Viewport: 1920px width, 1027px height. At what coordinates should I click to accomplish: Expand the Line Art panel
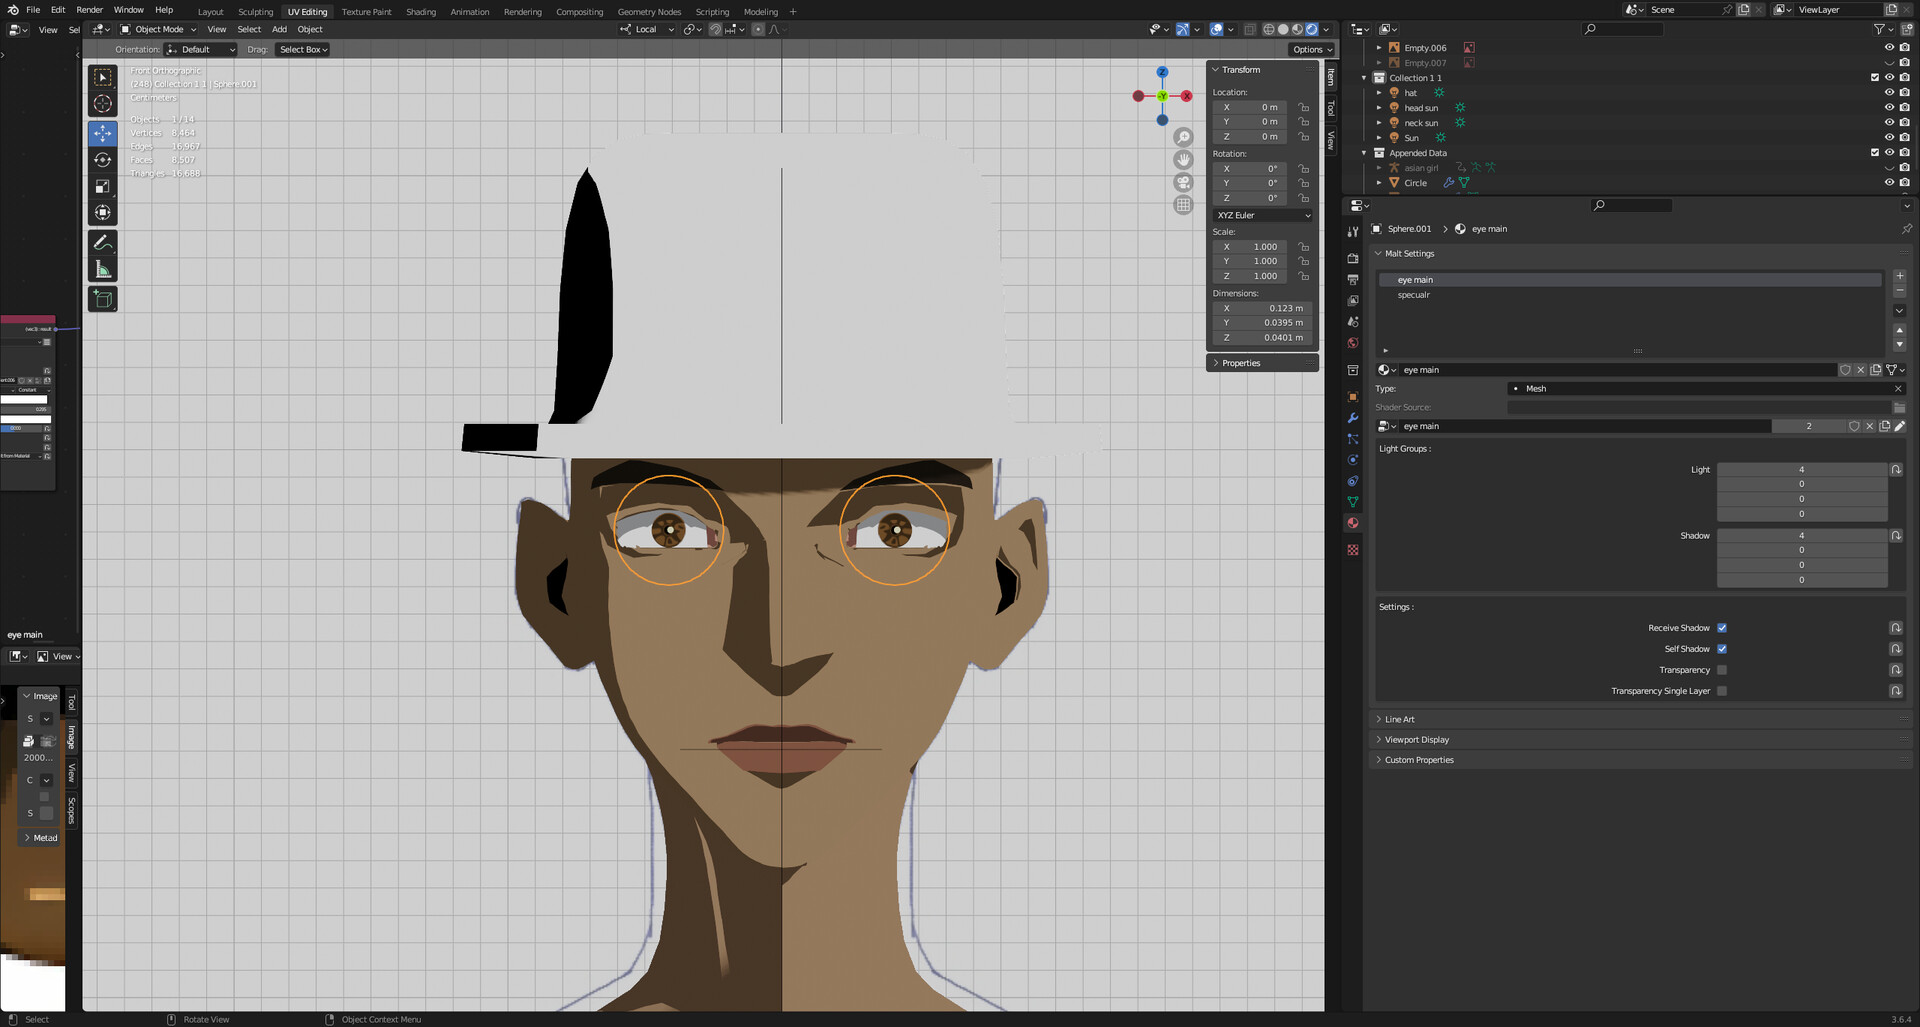coord(1400,719)
